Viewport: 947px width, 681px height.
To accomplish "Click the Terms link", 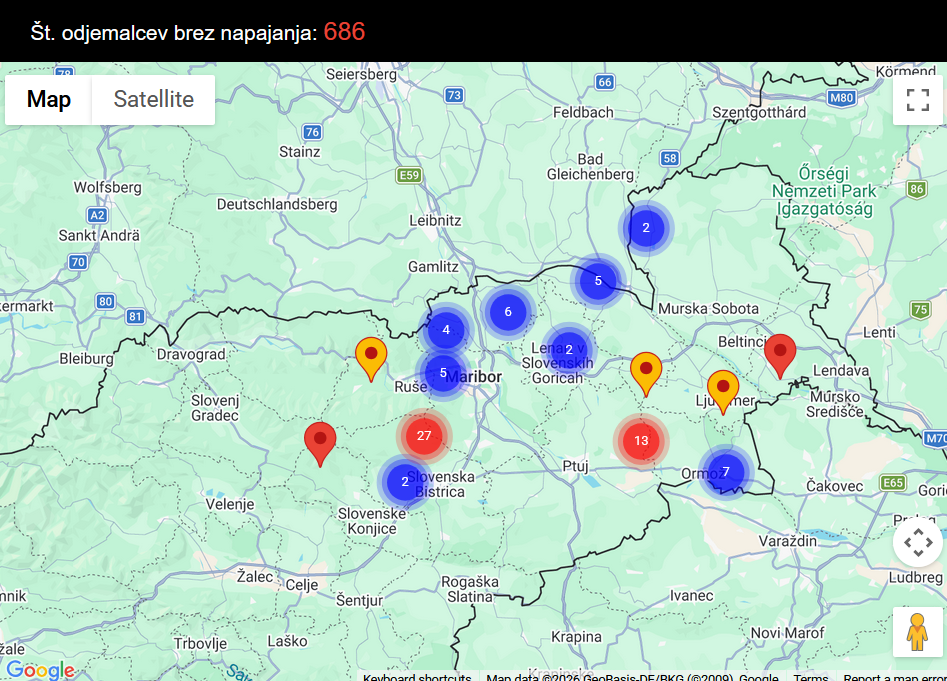I will (x=807, y=675).
